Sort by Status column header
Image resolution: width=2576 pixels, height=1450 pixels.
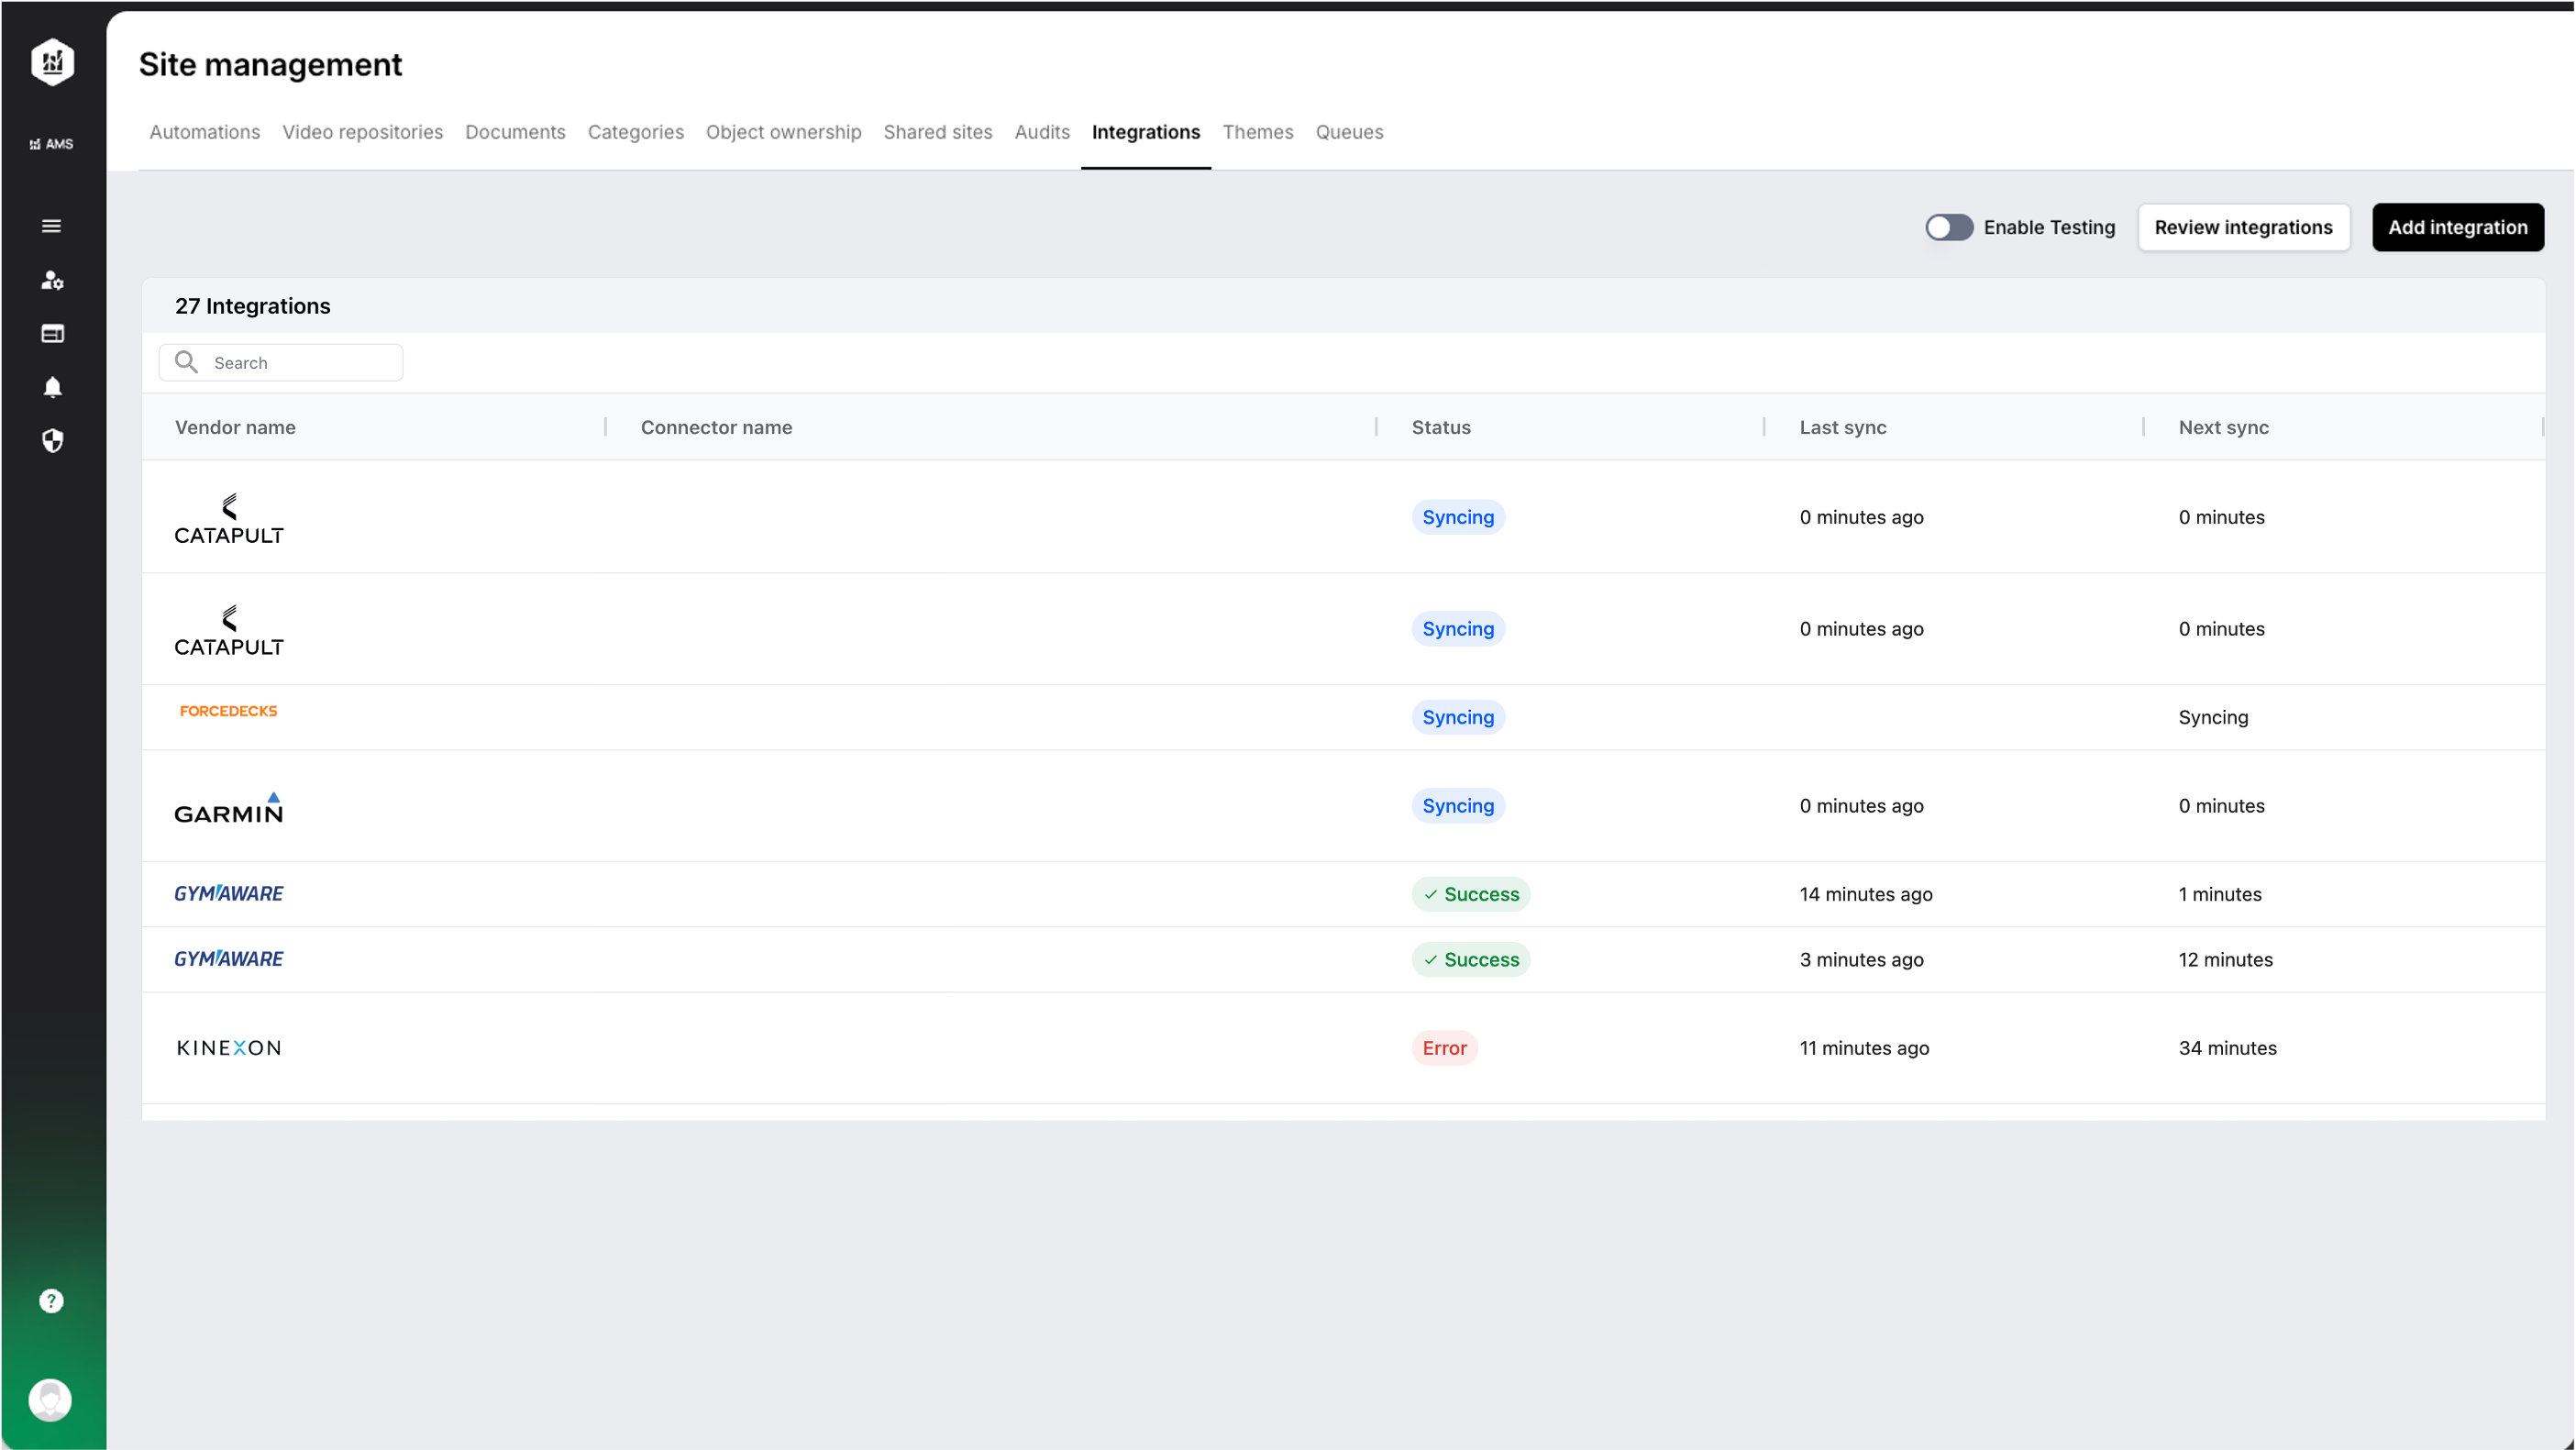coord(1441,427)
